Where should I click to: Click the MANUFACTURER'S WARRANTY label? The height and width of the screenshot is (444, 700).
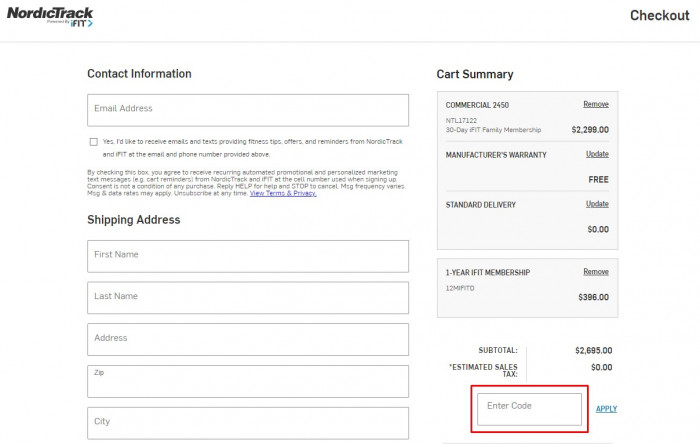pyautogui.click(x=496, y=155)
